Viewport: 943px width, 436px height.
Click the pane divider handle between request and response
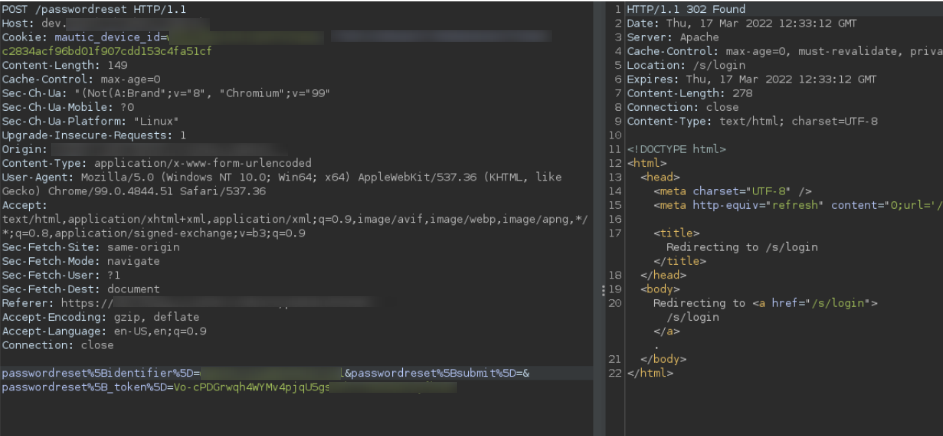[x=603, y=290]
